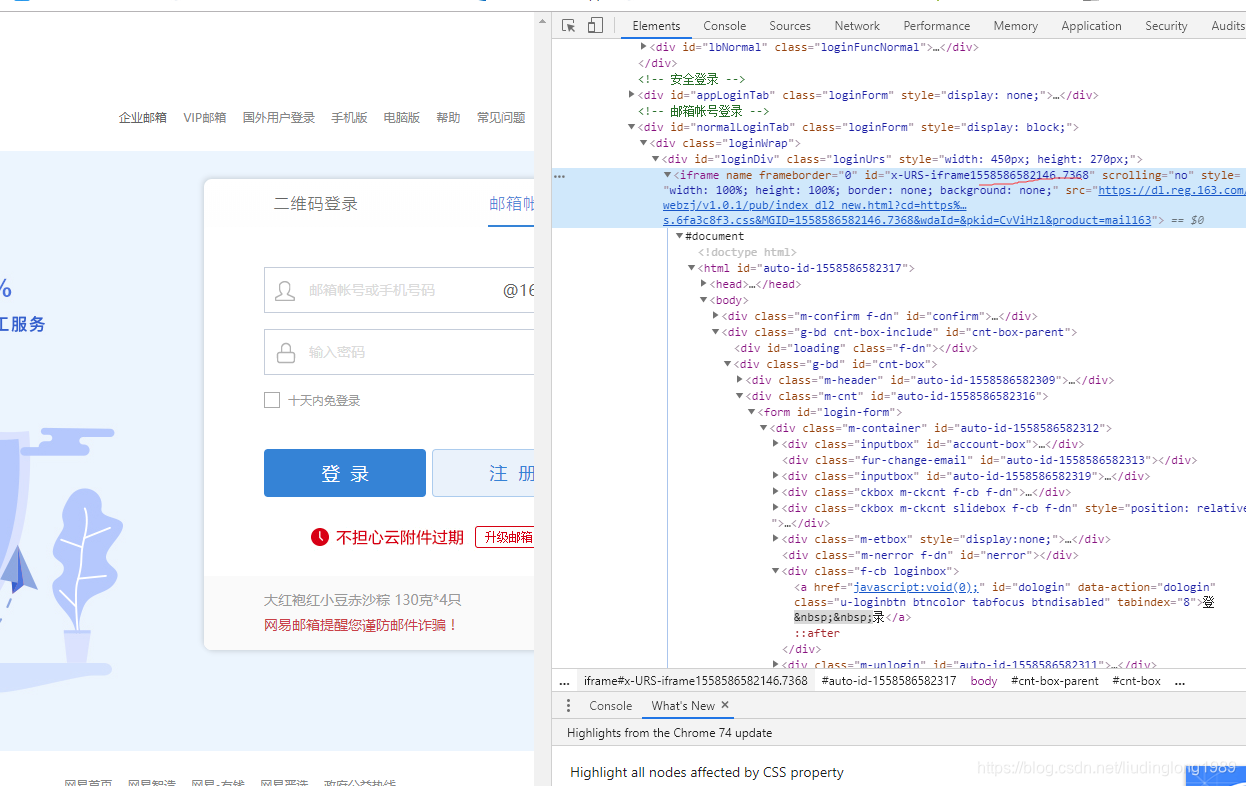Click the ellipsis beside the highlighted iframe line
Image resolution: width=1246 pixels, height=786 pixels.
pyautogui.click(x=559, y=176)
